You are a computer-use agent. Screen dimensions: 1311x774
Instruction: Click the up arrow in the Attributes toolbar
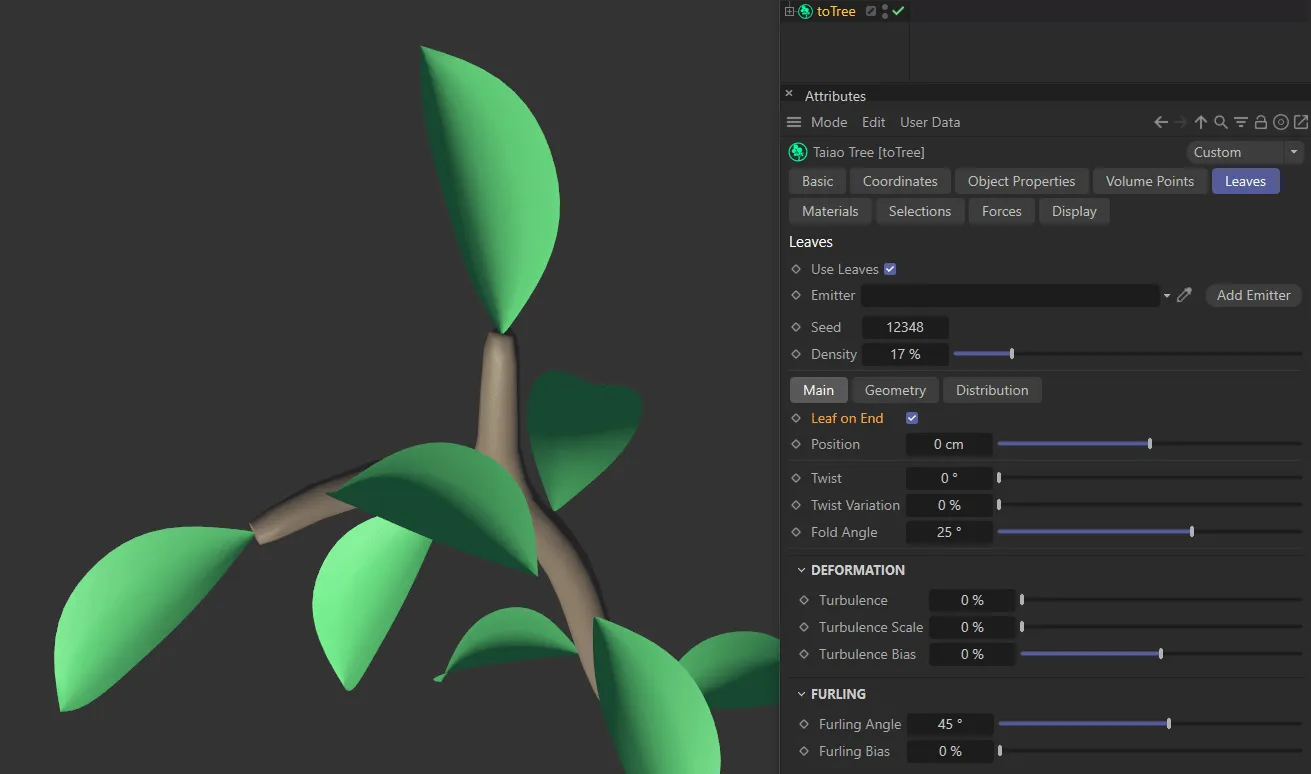1200,122
